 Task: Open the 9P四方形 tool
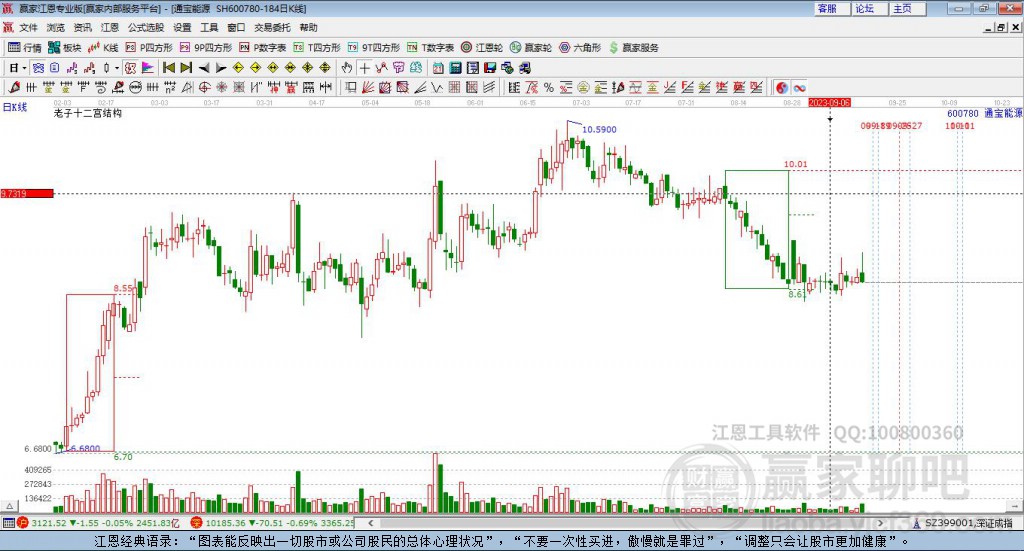[x=206, y=48]
